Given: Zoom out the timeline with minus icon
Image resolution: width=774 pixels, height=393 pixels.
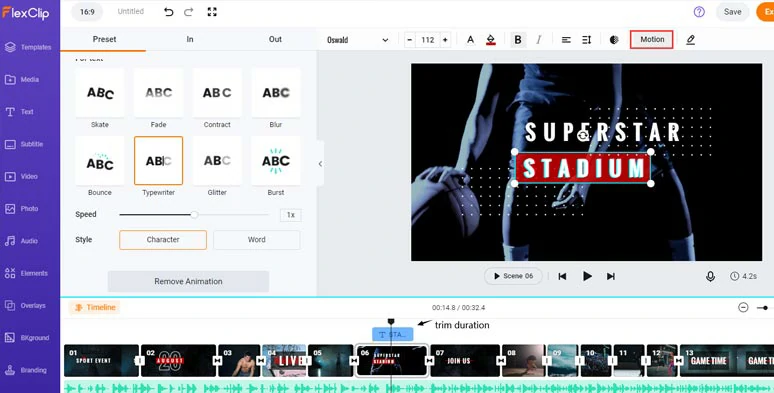Looking at the screenshot, I should pyautogui.click(x=743, y=308).
